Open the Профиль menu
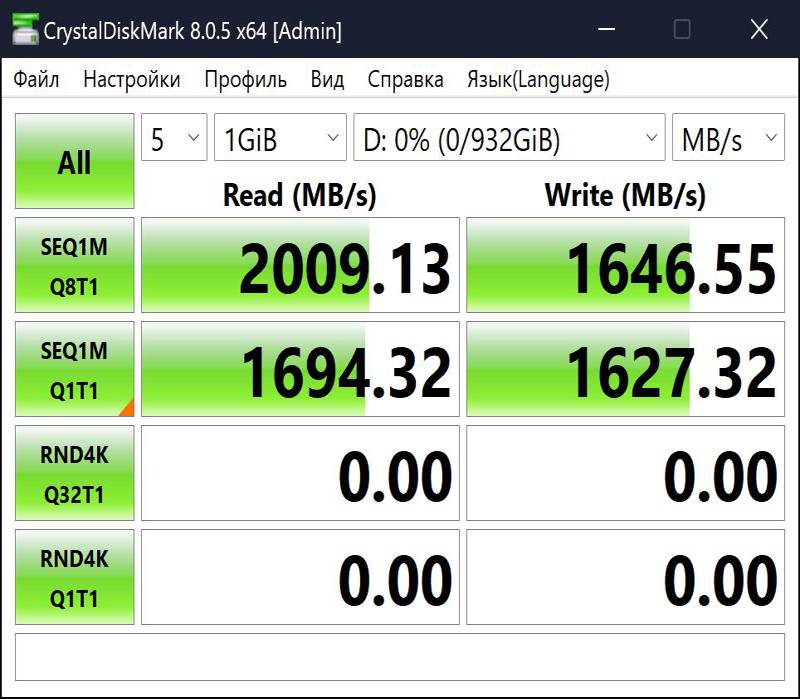The image size is (800, 699). 245,80
